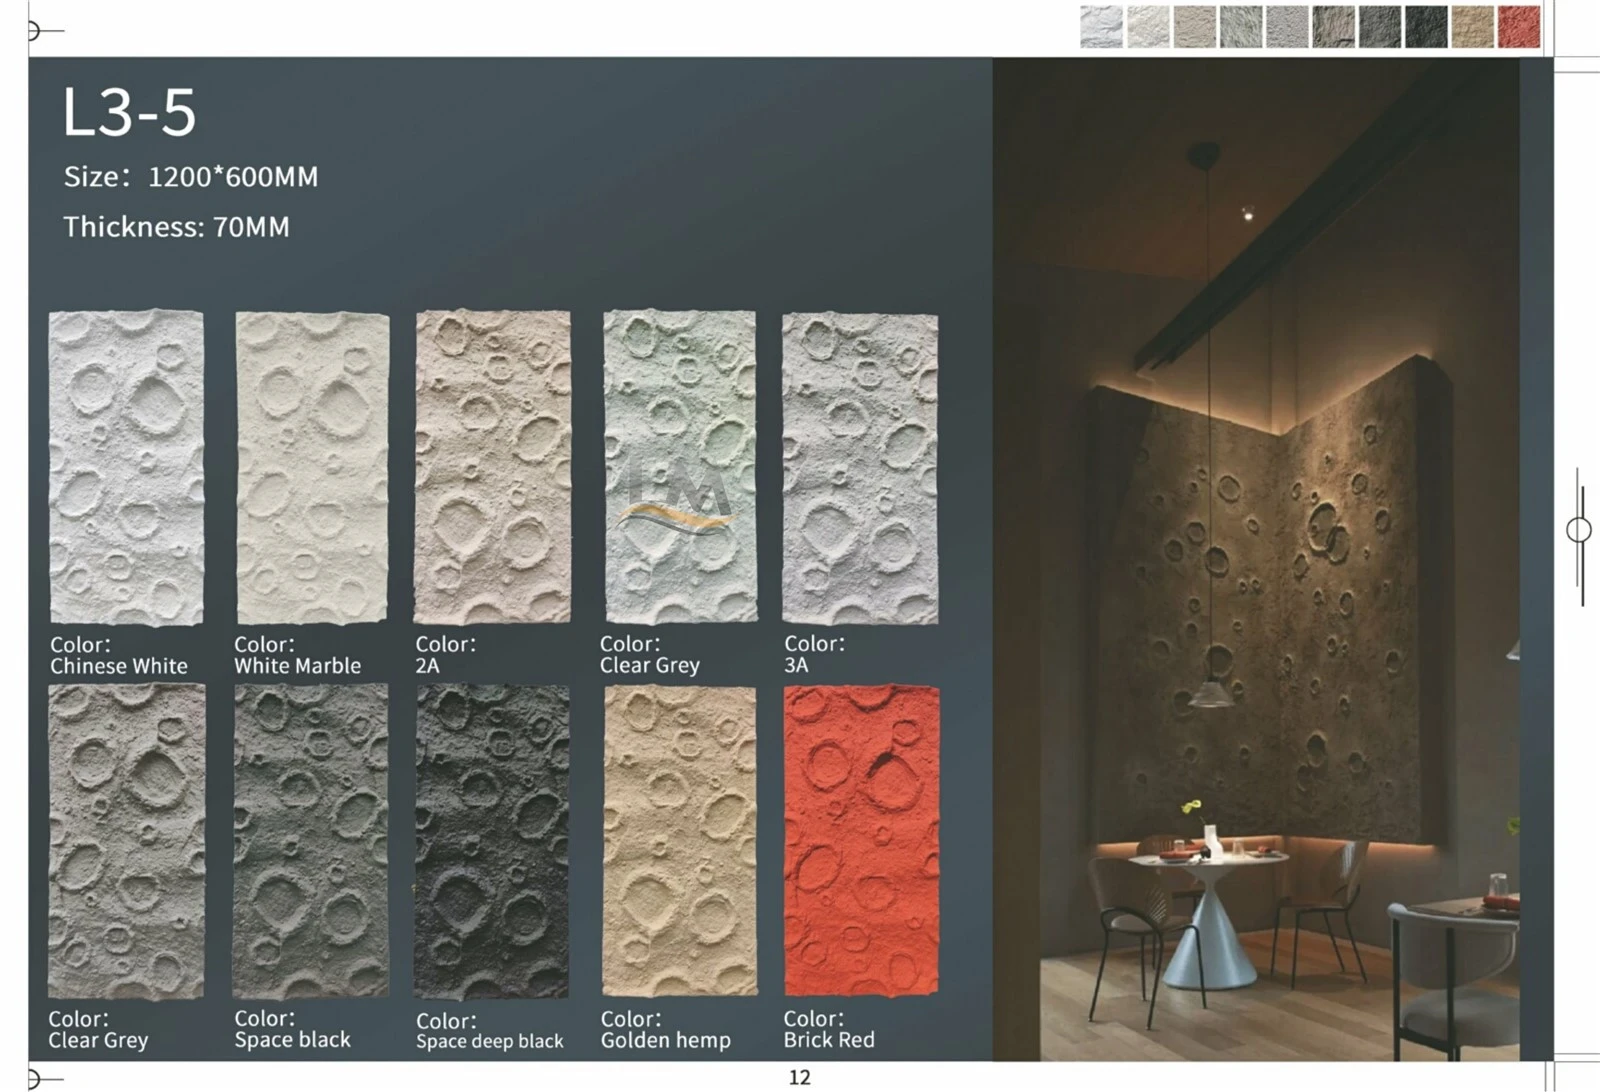
Task: Click the '2A' color label
Action: 427,666
